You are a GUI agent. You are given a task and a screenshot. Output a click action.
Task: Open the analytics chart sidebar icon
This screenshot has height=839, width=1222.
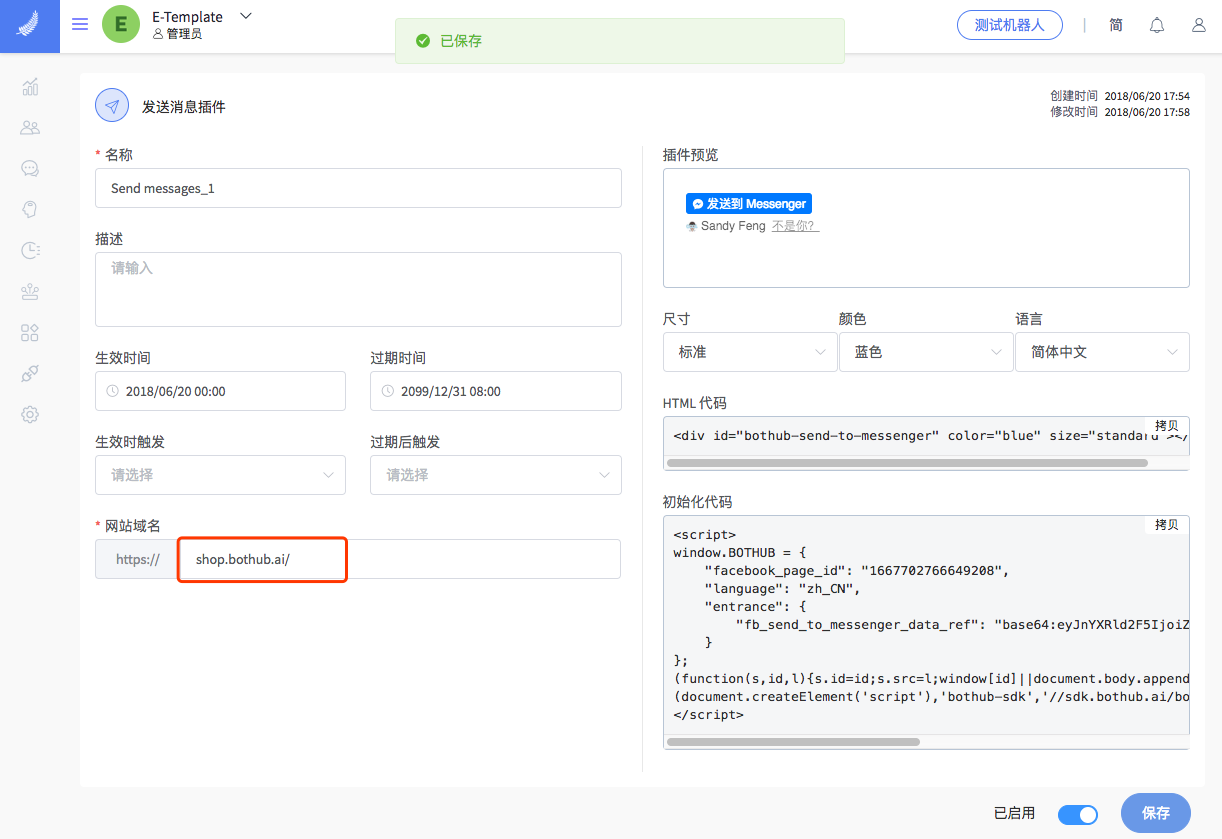coord(30,87)
